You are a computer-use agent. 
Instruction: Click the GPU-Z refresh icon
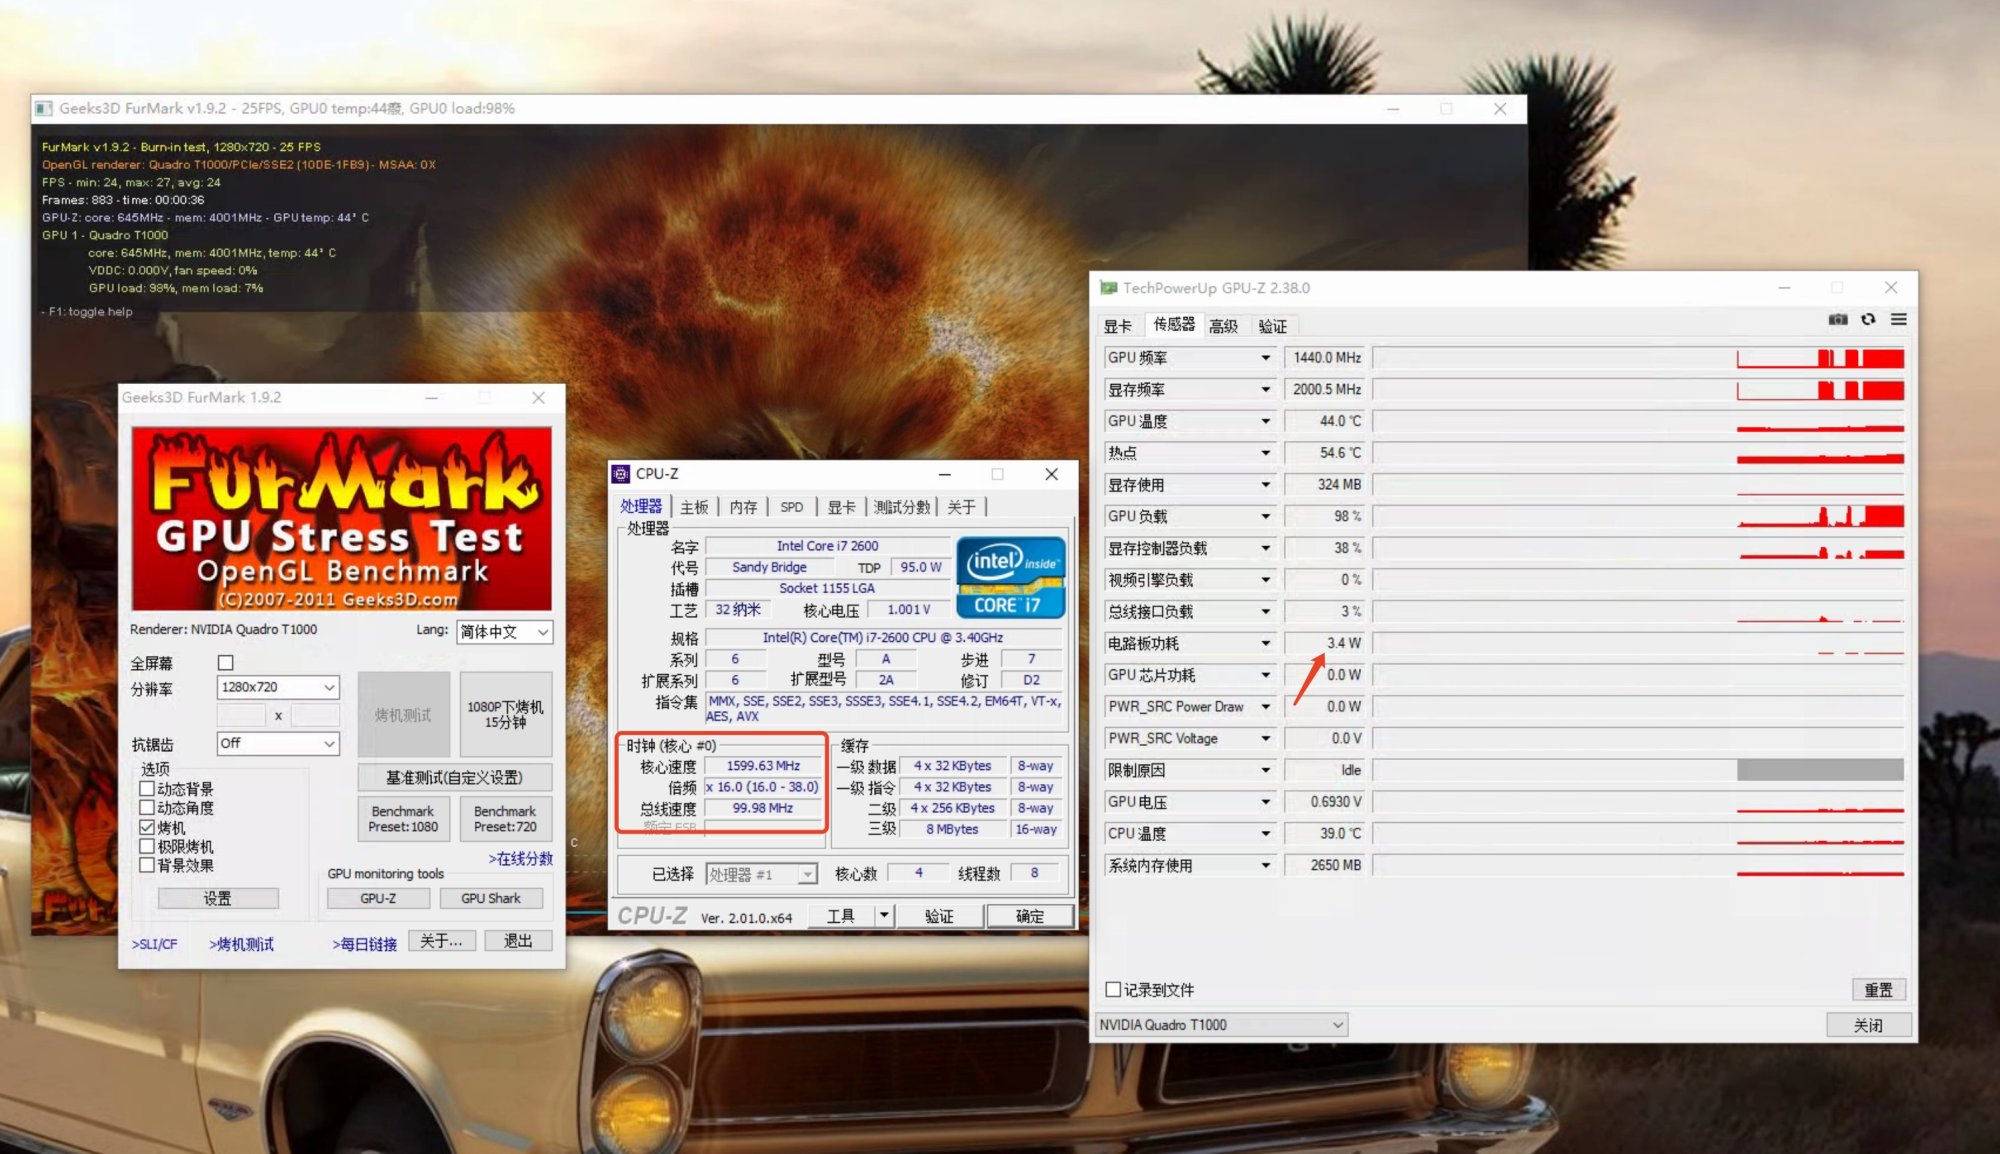click(1868, 320)
